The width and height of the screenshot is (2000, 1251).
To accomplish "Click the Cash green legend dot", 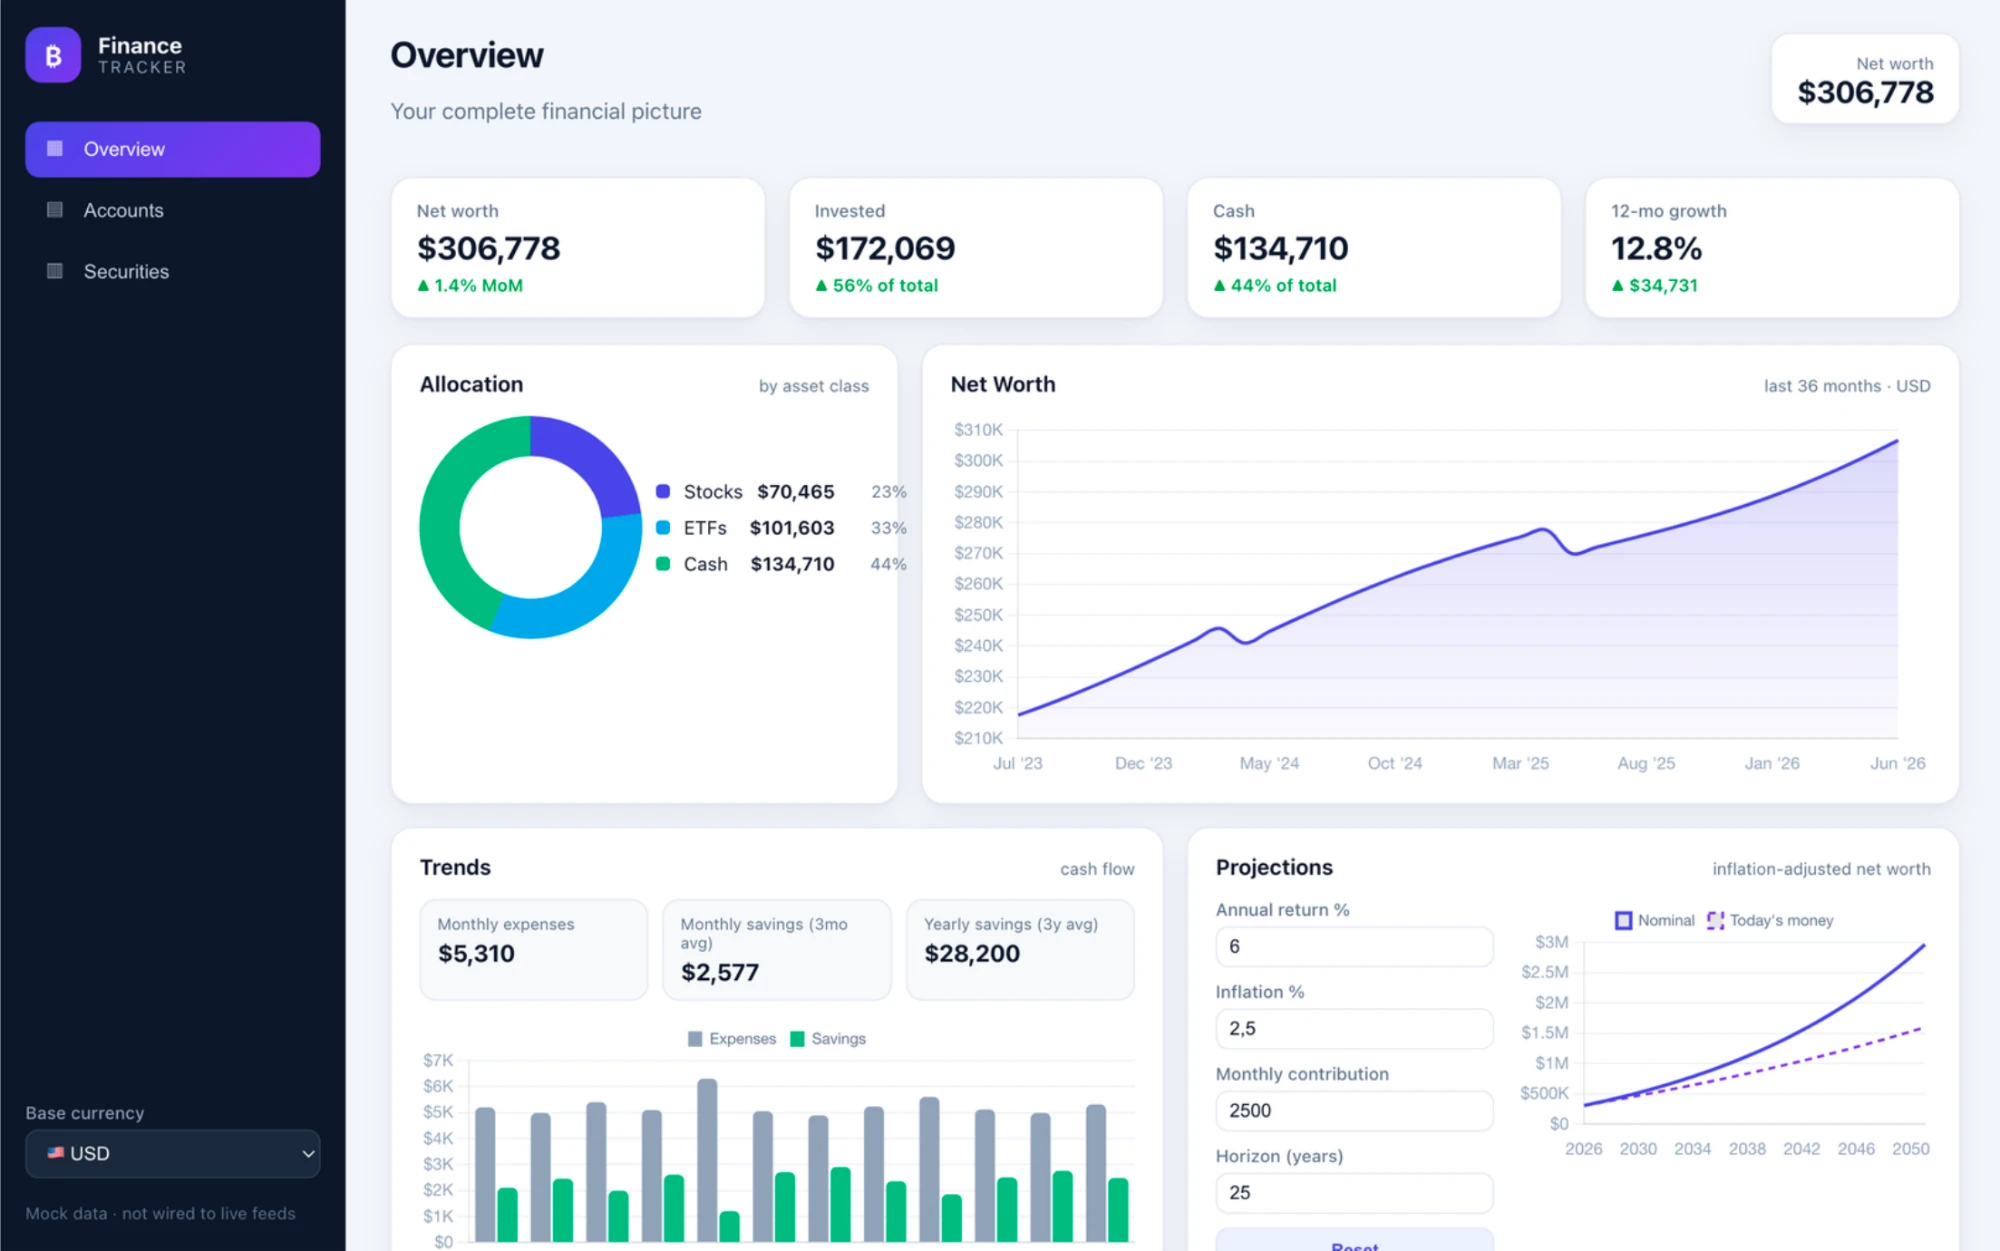I will point(662,564).
